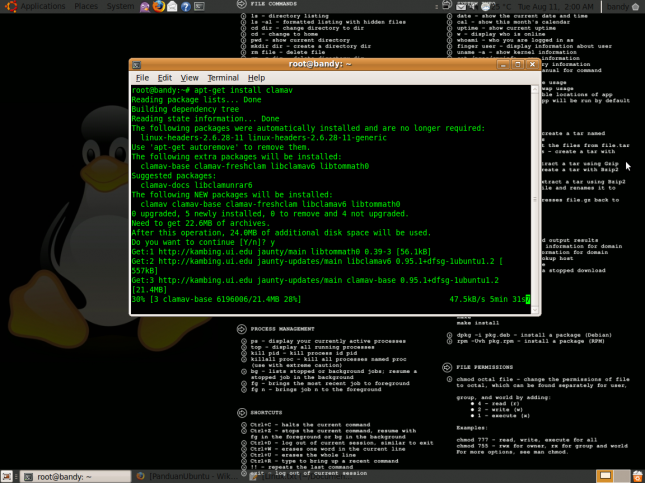Image resolution: width=645 pixels, height=483 pixels.
Task: Click 'The following NEW packages will be installed' line
Action: point(232,195)
